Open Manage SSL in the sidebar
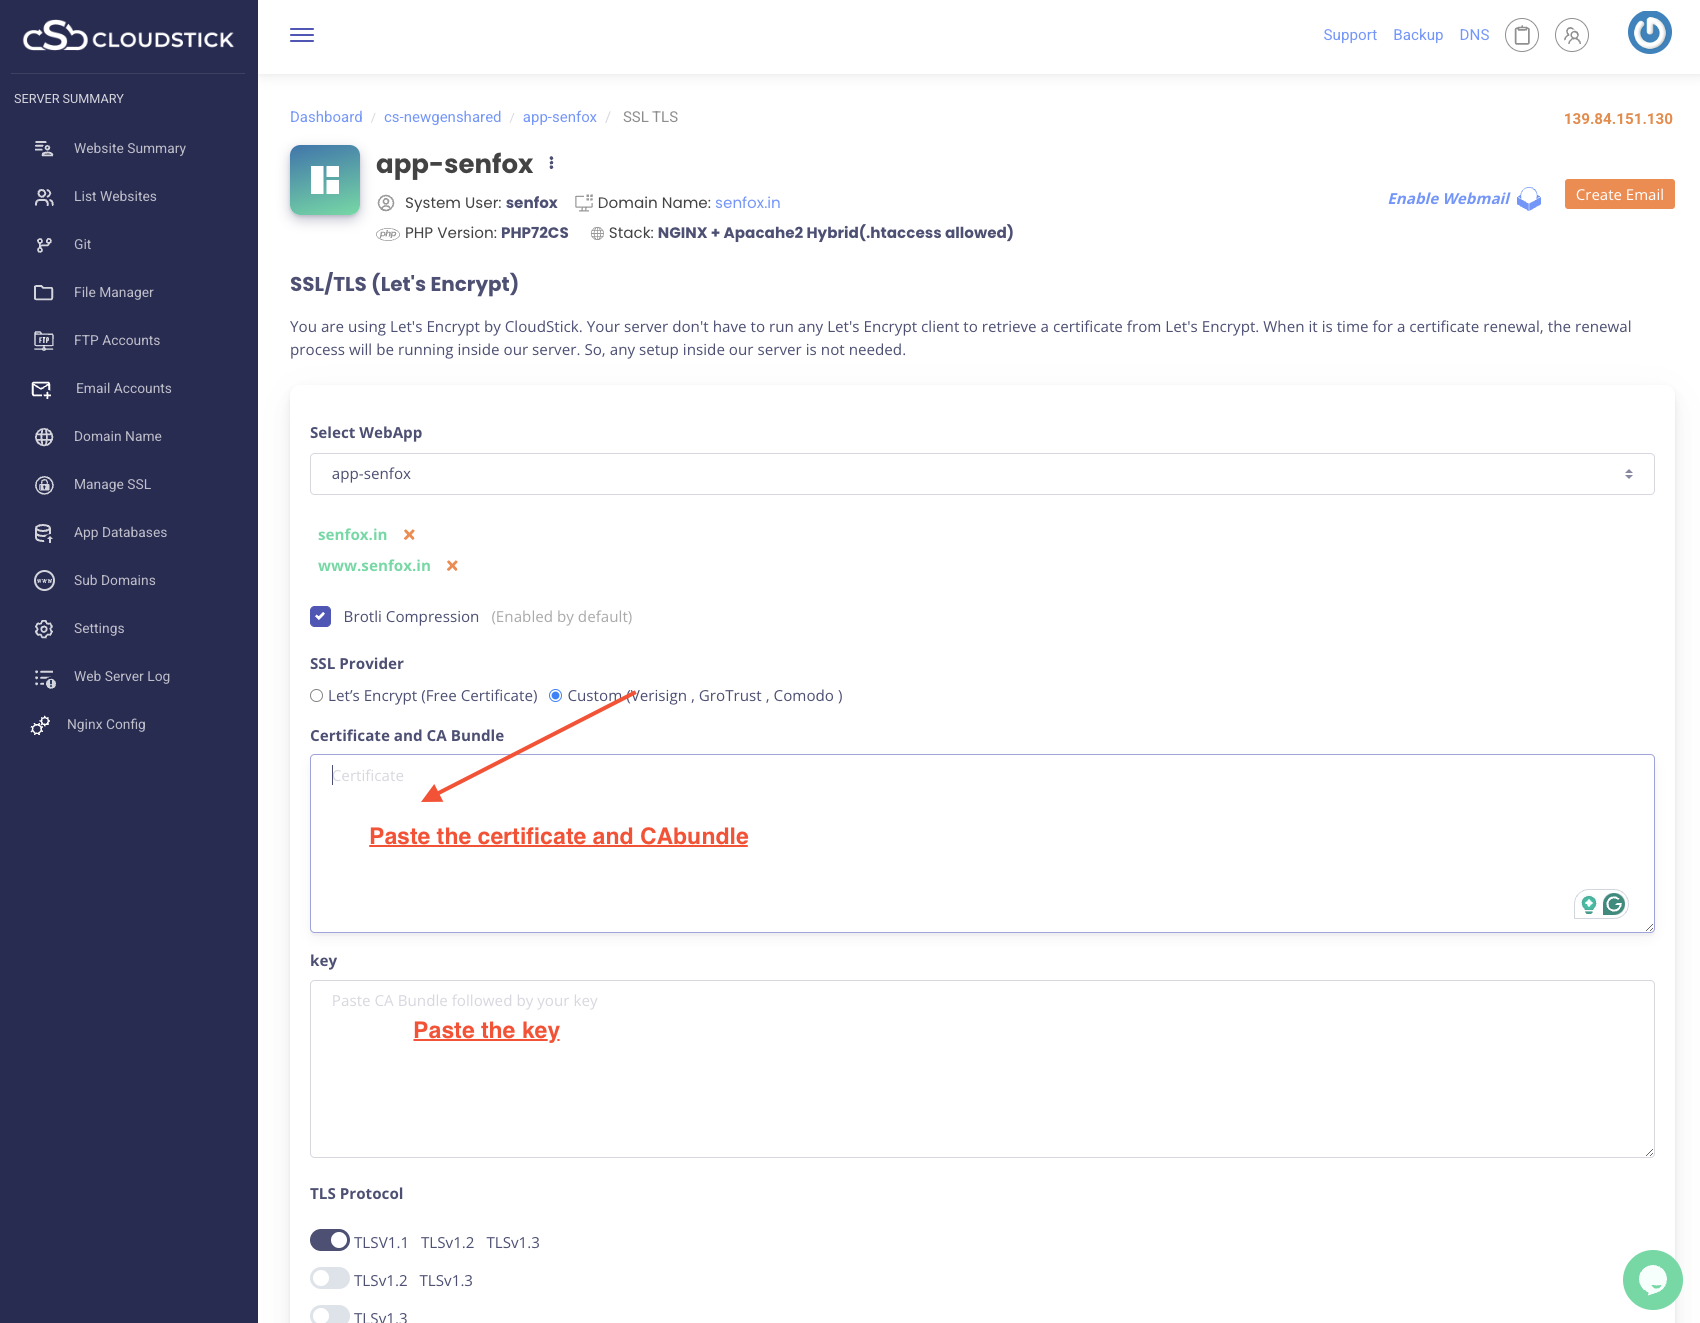 [x=112, y=485]
